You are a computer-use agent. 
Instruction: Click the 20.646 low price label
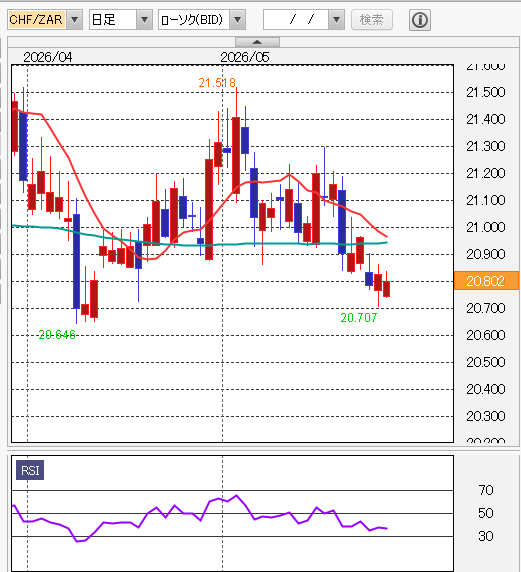click(57, 335)
